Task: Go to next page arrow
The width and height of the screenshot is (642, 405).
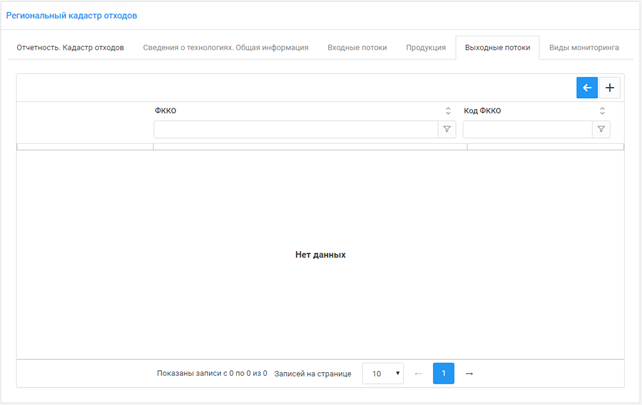Action: point(469,373)
